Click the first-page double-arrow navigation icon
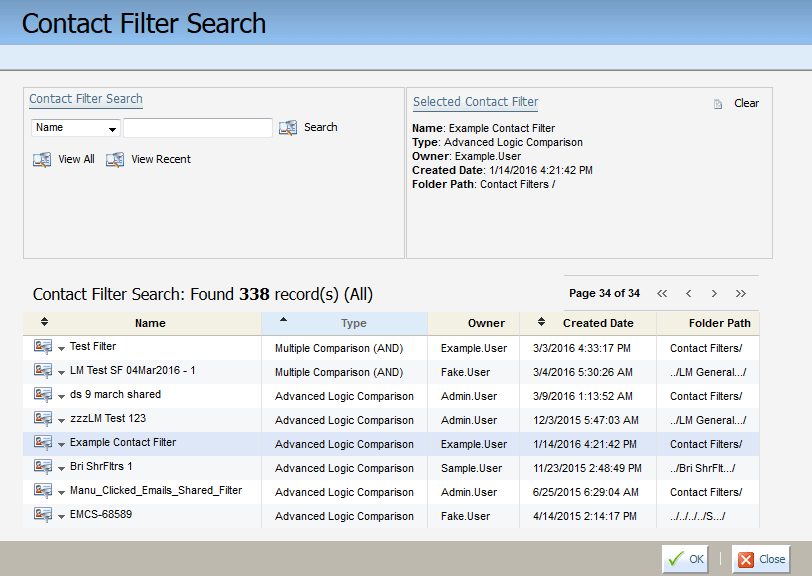 [662, 293]
